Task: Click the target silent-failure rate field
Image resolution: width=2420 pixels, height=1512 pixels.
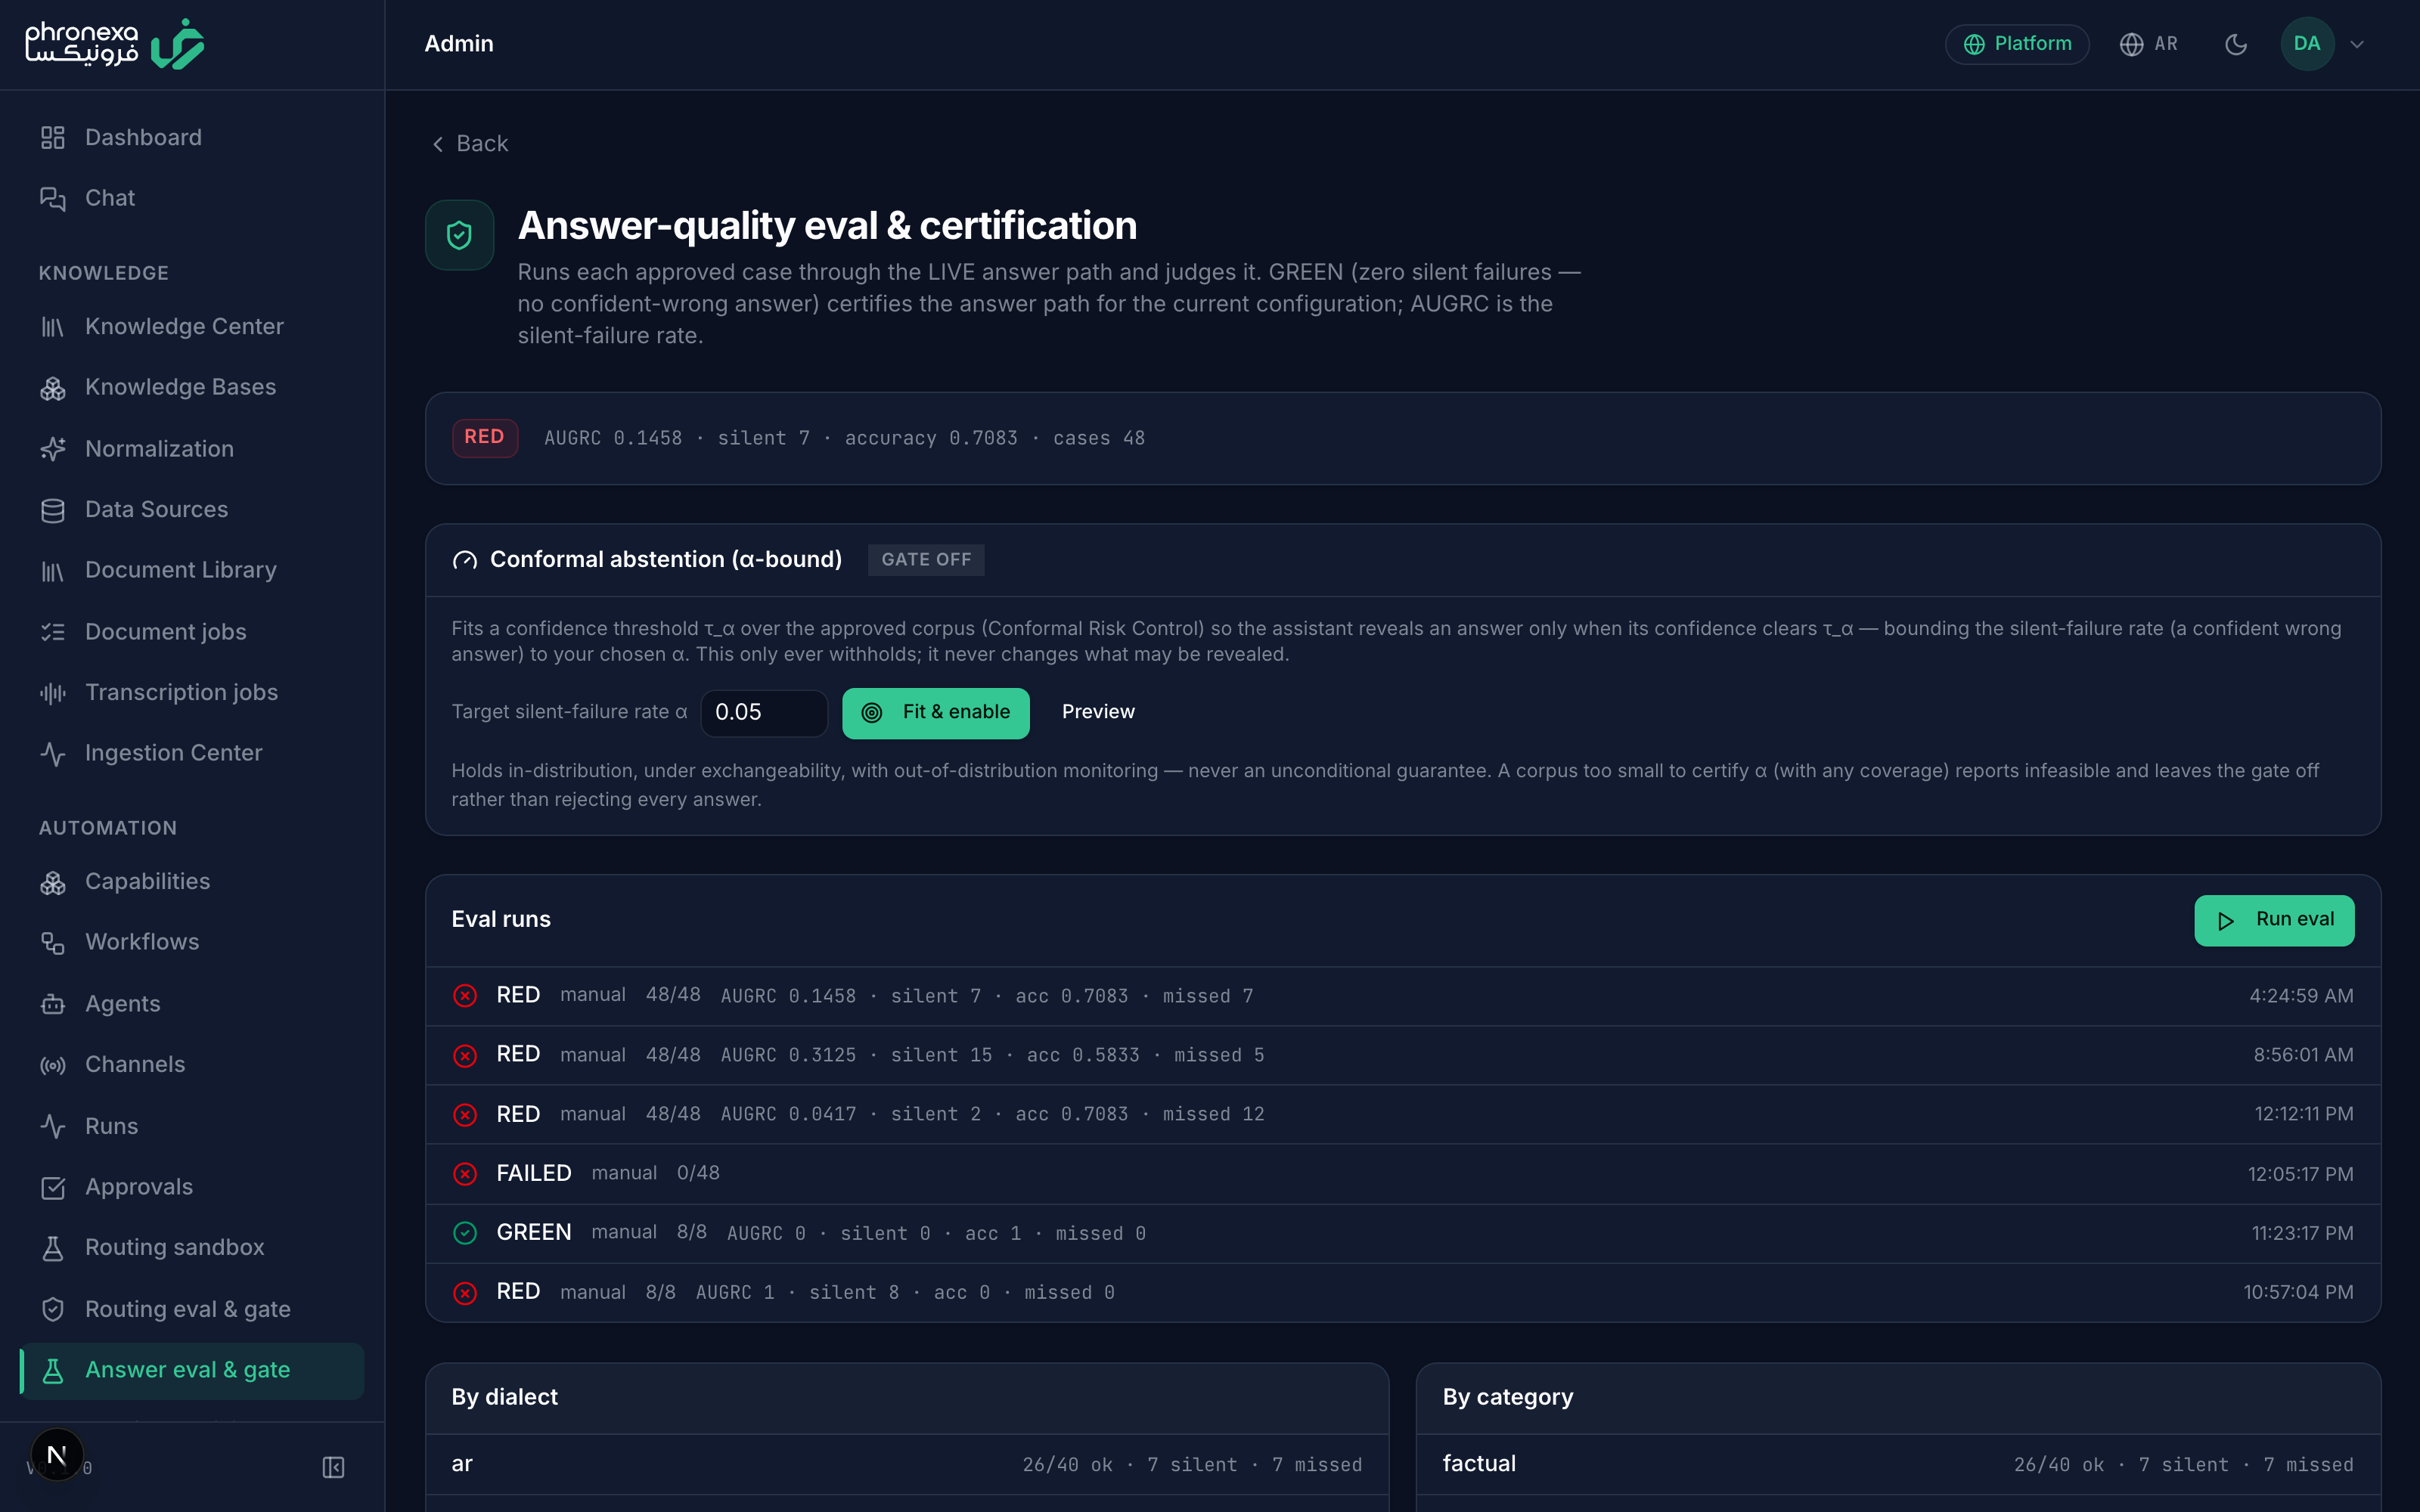Action: (764, 712)
